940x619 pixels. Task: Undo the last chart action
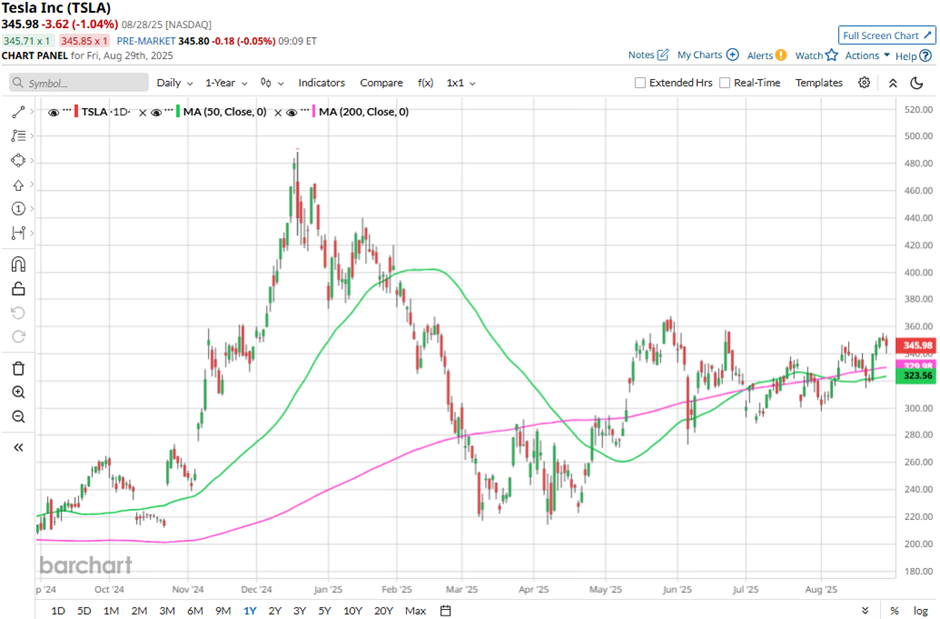click(x=18, y=313)
